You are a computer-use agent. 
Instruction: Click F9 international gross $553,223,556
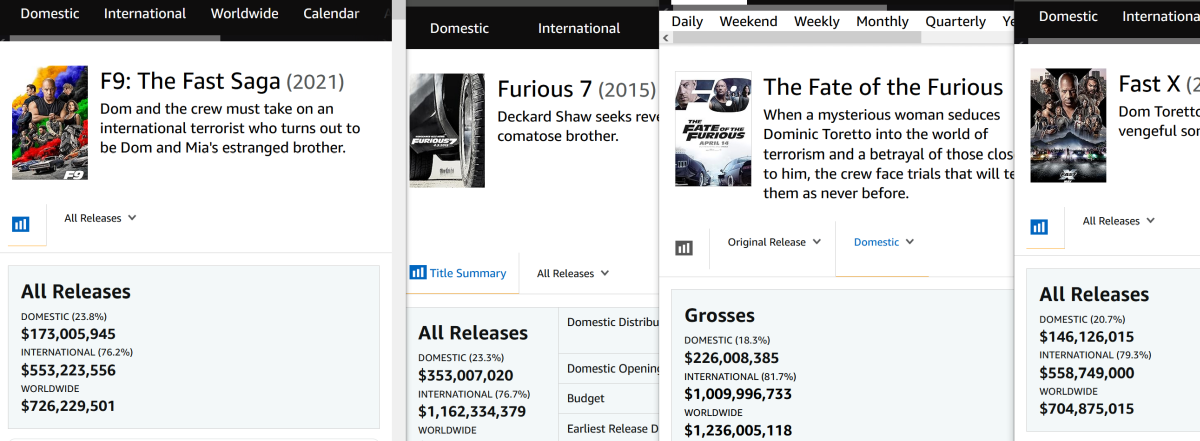pos(68,370)
